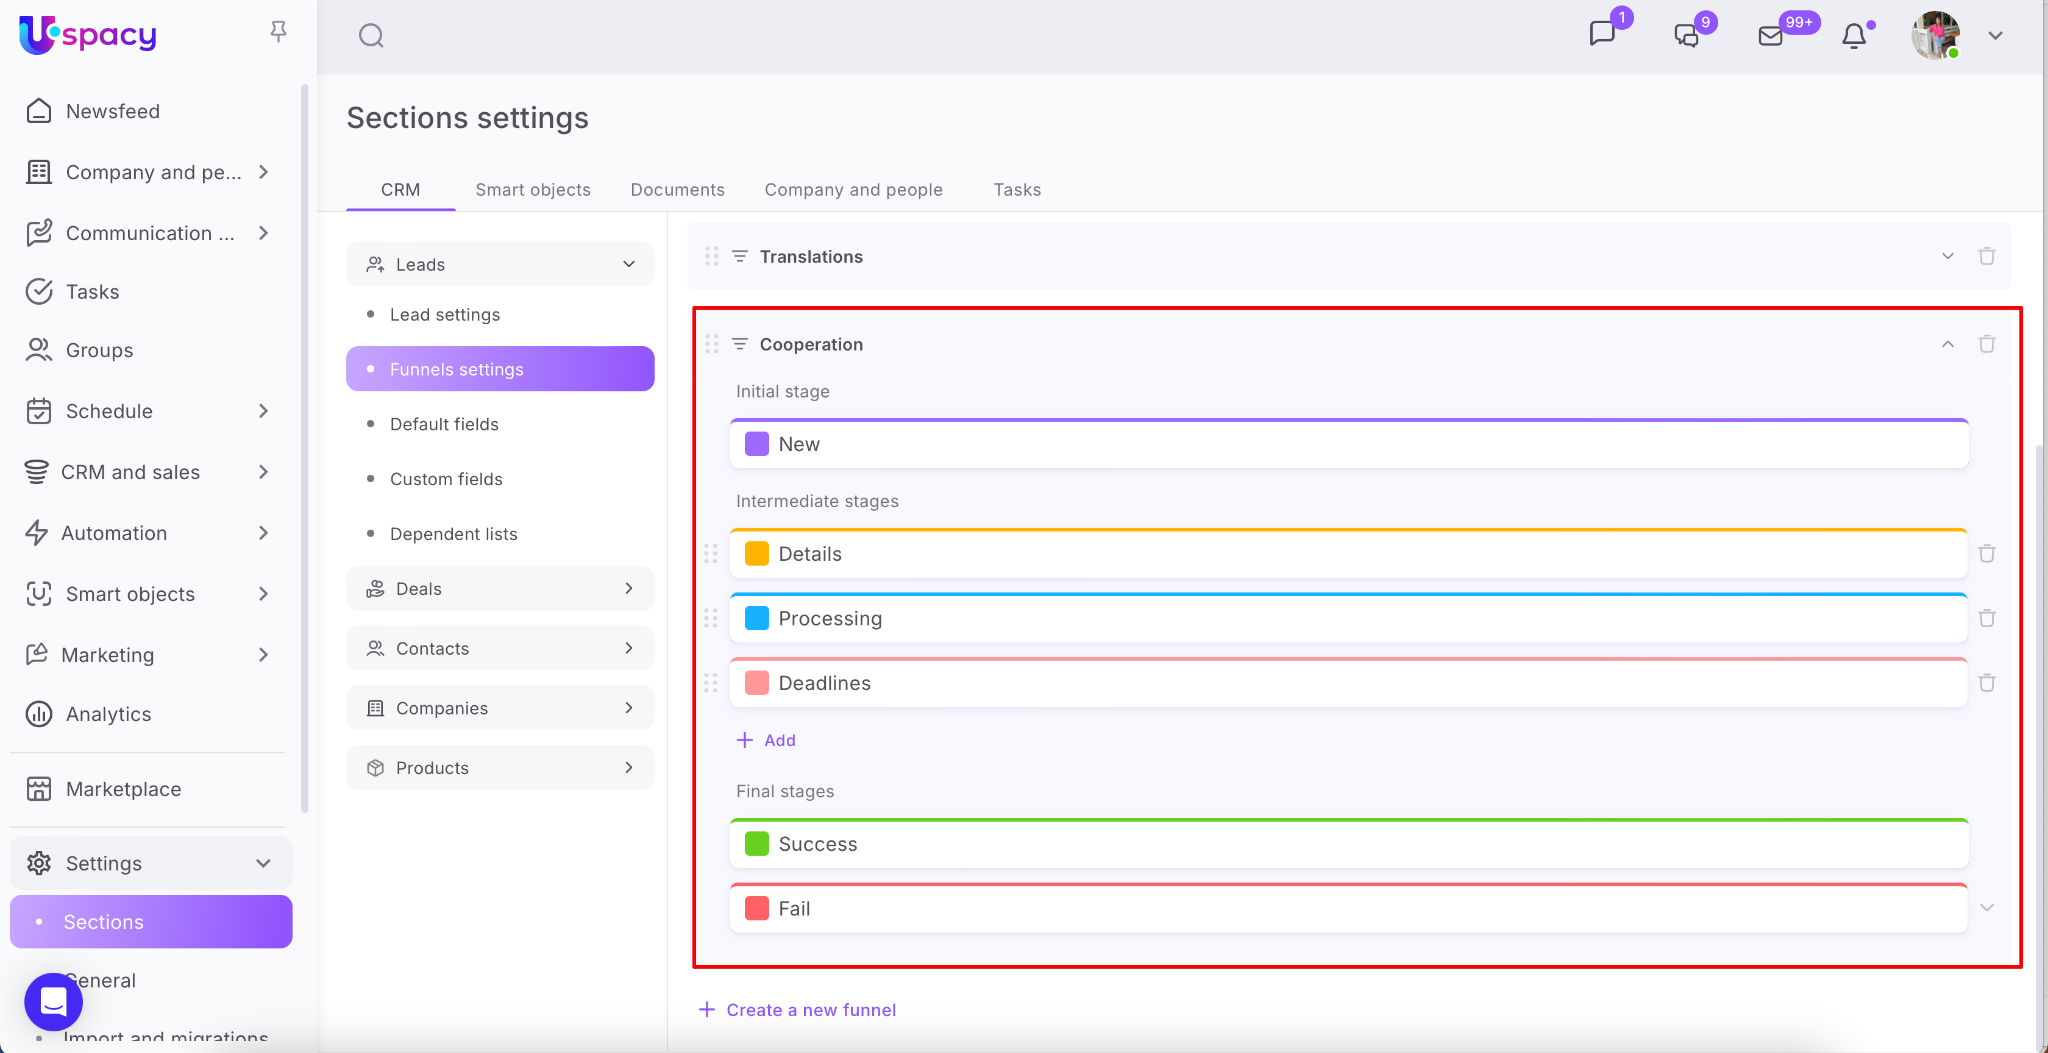Viewport: 2048px width, 1053px height.
Task: Click the Processing stage drag handle
Action: coord(711,619)
